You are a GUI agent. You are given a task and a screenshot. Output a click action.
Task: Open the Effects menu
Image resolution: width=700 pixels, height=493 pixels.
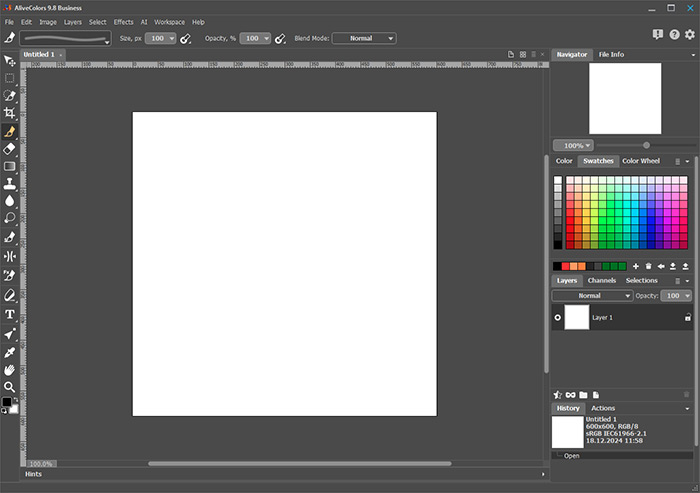coord(123,22)
